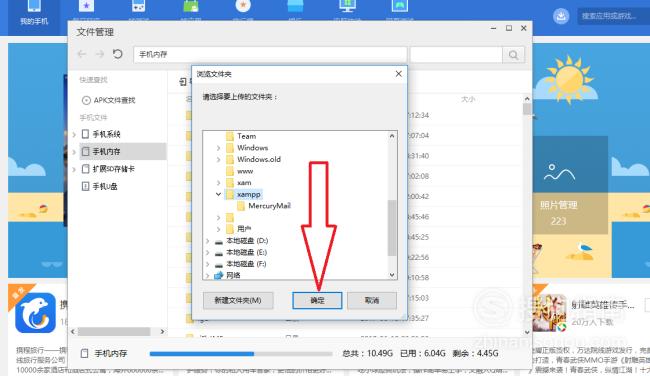Close the 浏览文件夹 dialog with X

tap(398, 74)
